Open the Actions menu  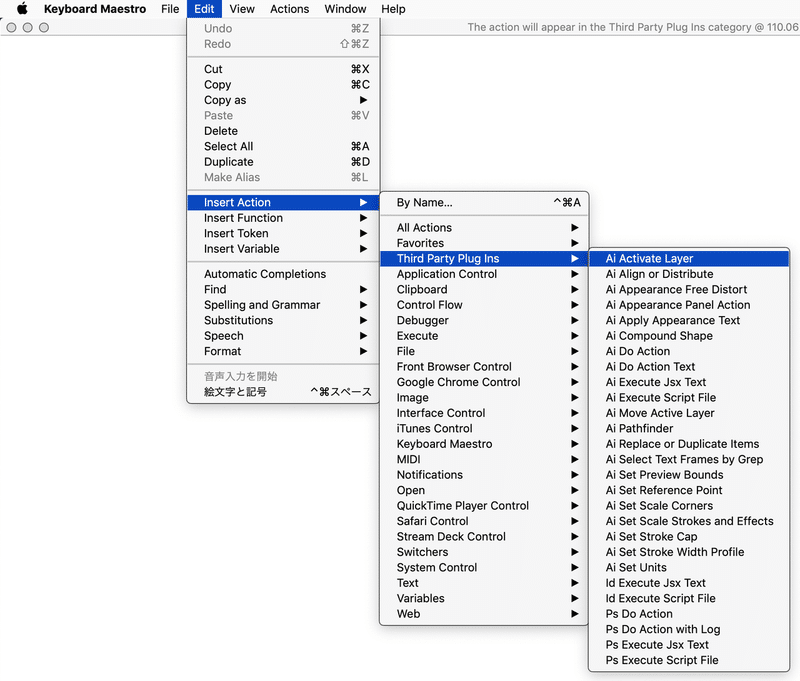tap(289, 9)
